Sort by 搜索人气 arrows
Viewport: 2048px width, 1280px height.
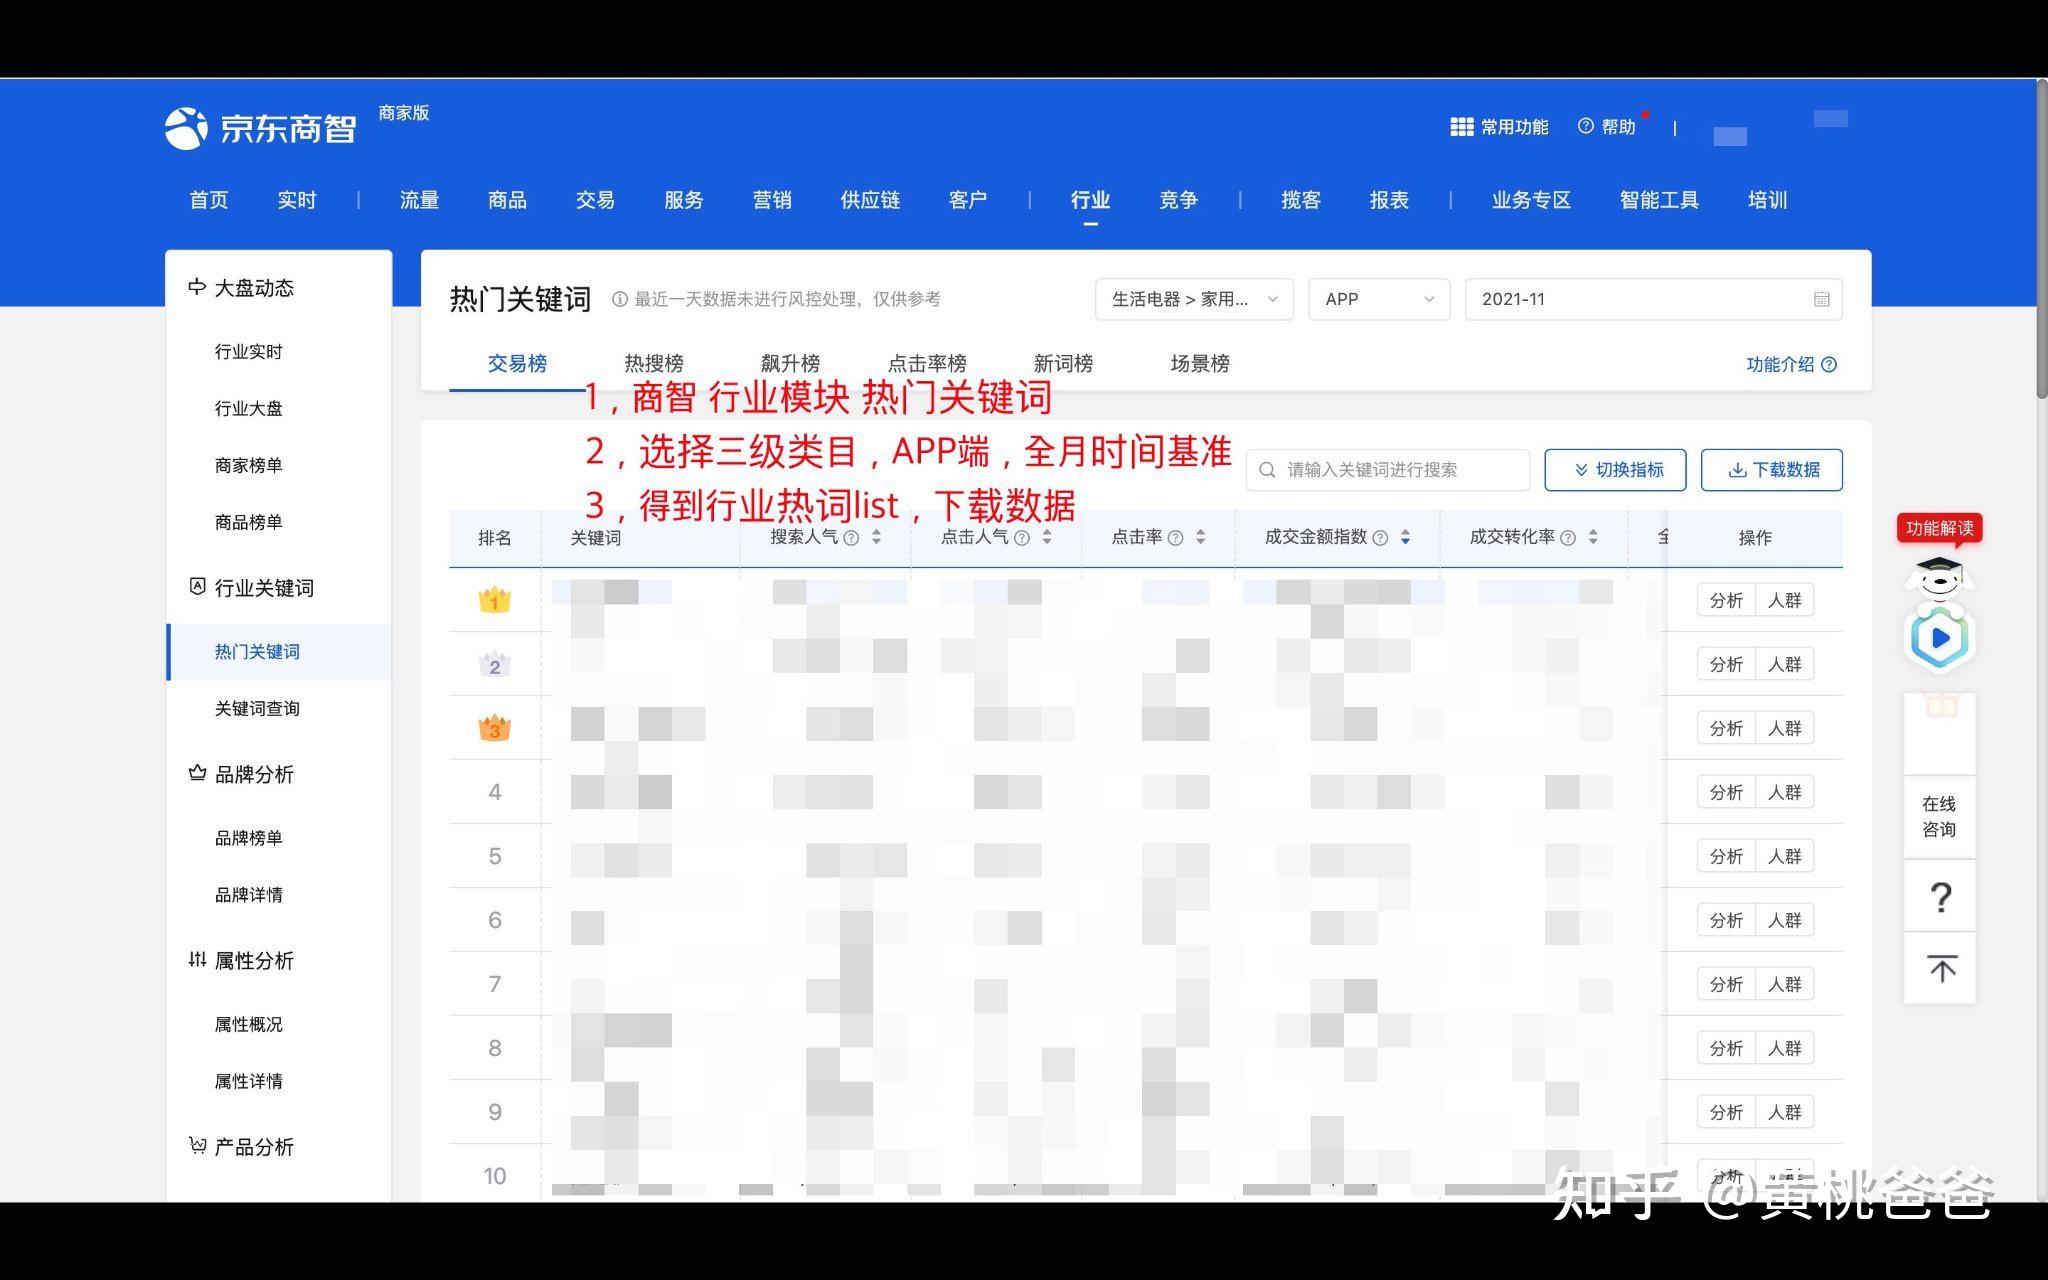pyautogui.click(x=876, y=537)
